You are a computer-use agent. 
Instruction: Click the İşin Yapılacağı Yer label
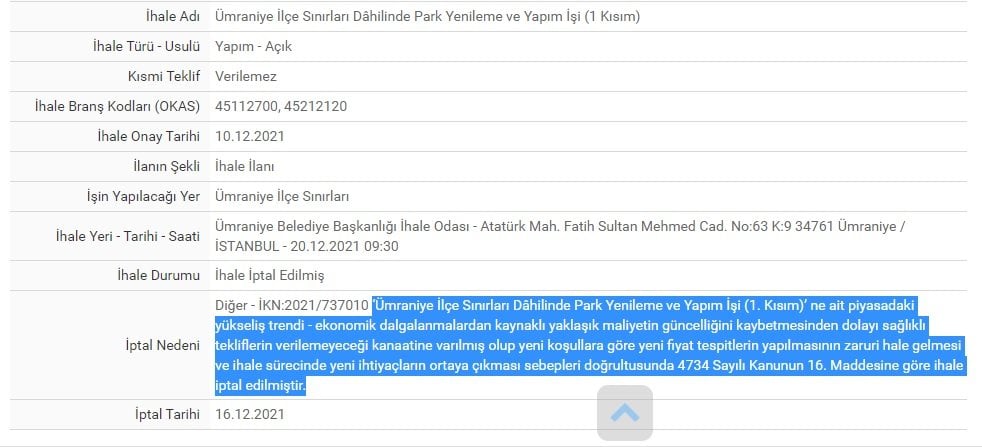point(144,196)
